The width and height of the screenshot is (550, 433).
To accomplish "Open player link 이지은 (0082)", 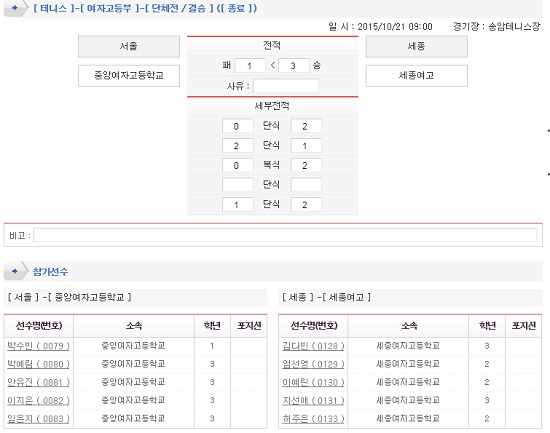I will pos(38,400).
